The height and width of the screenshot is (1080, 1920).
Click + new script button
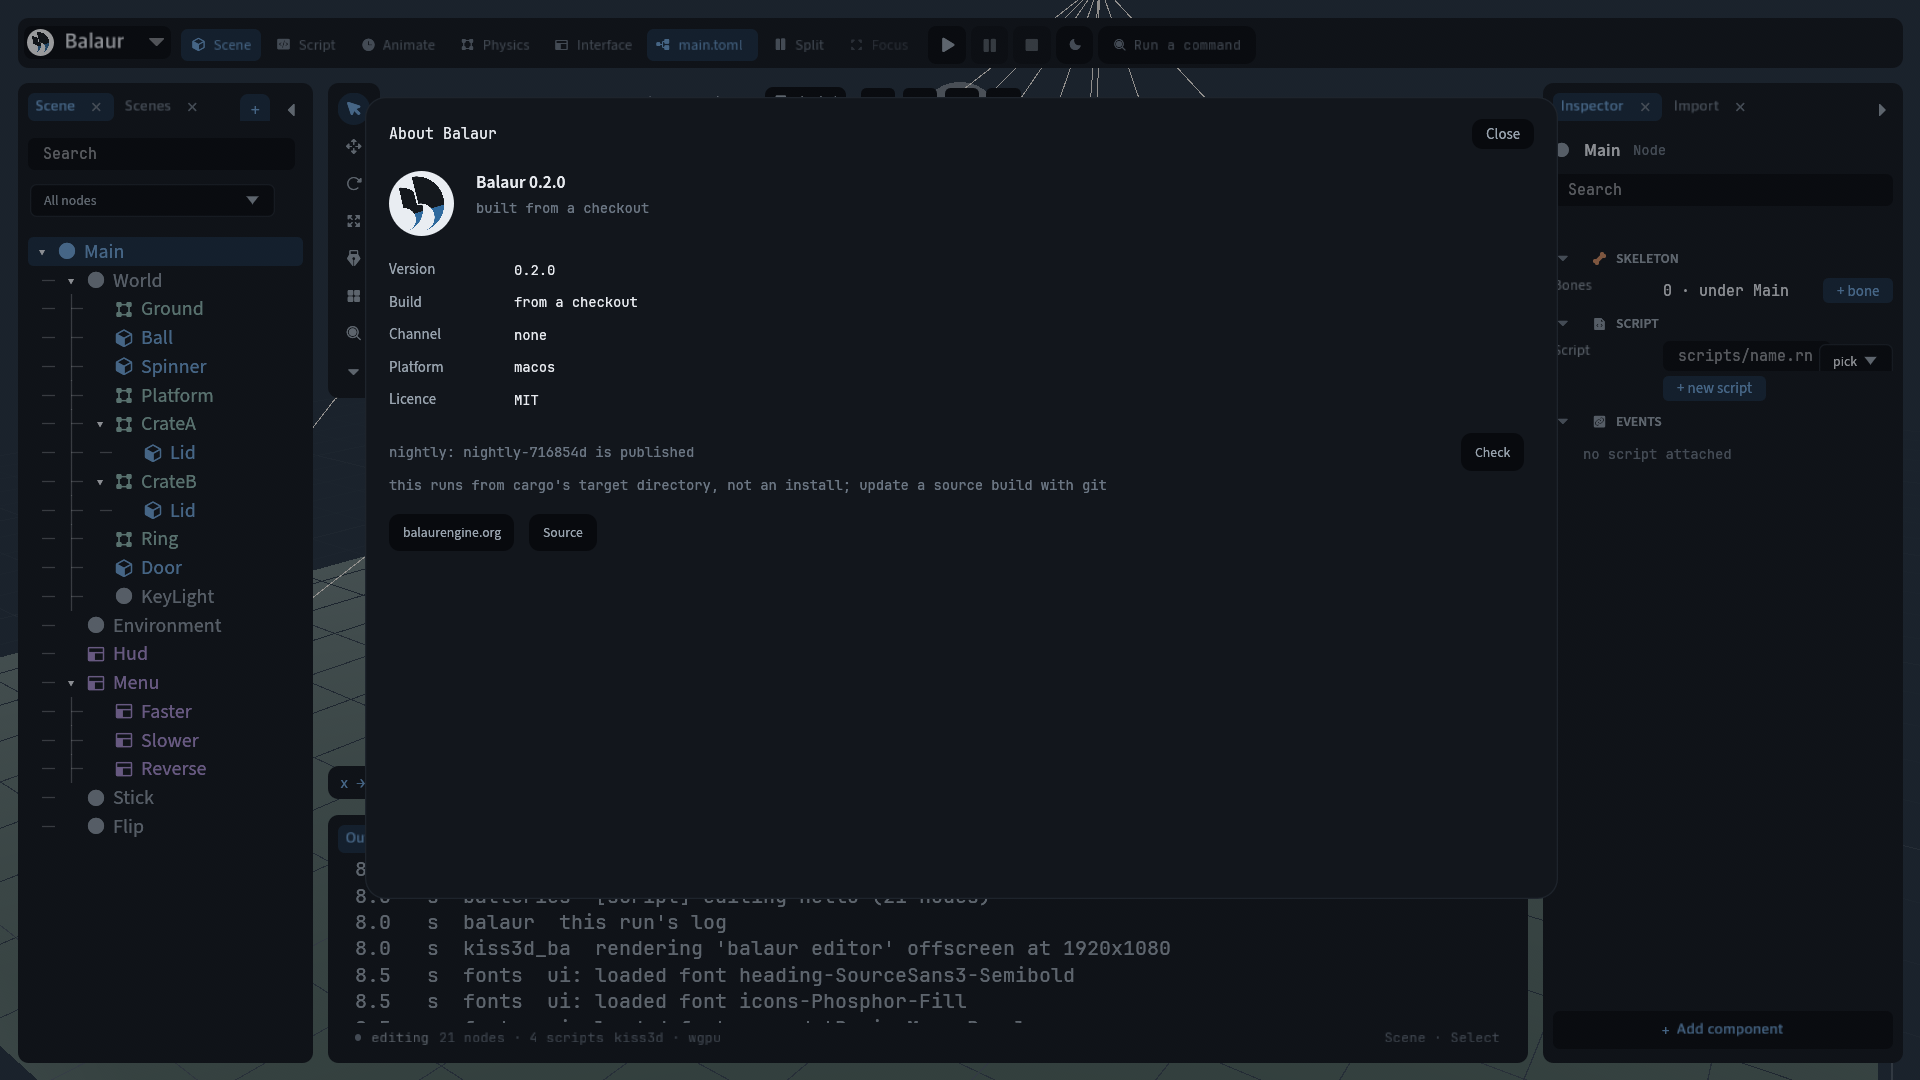pos(1714,388)
